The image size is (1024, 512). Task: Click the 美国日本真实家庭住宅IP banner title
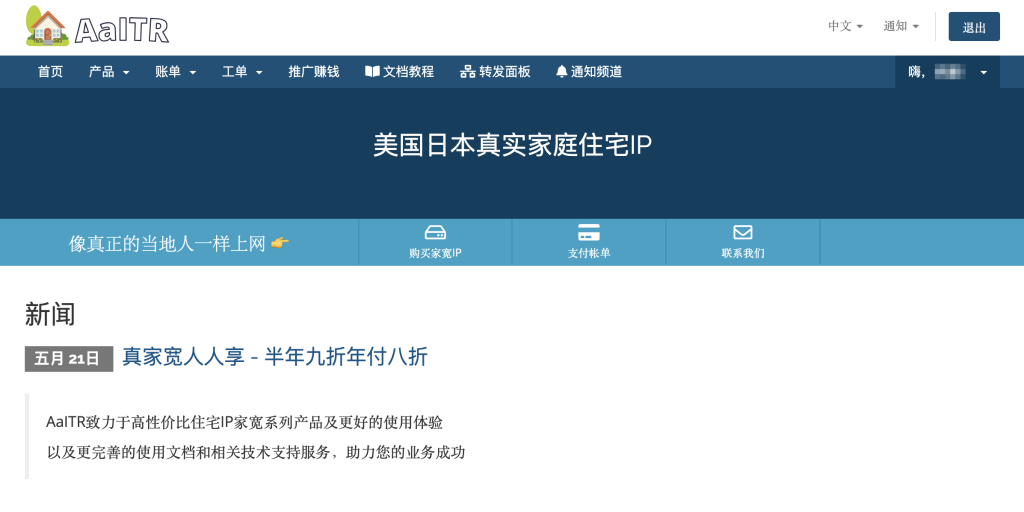pos(512,145)
